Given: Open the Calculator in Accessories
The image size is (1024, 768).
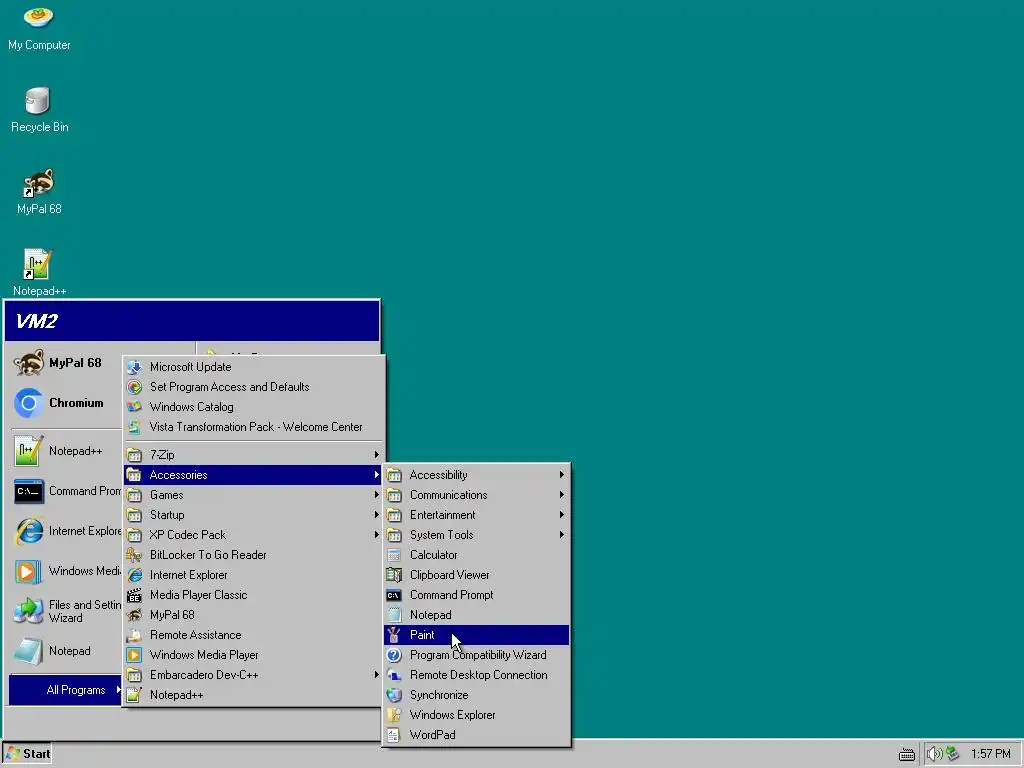Looking at the screenshot, I should pos(477,555).
